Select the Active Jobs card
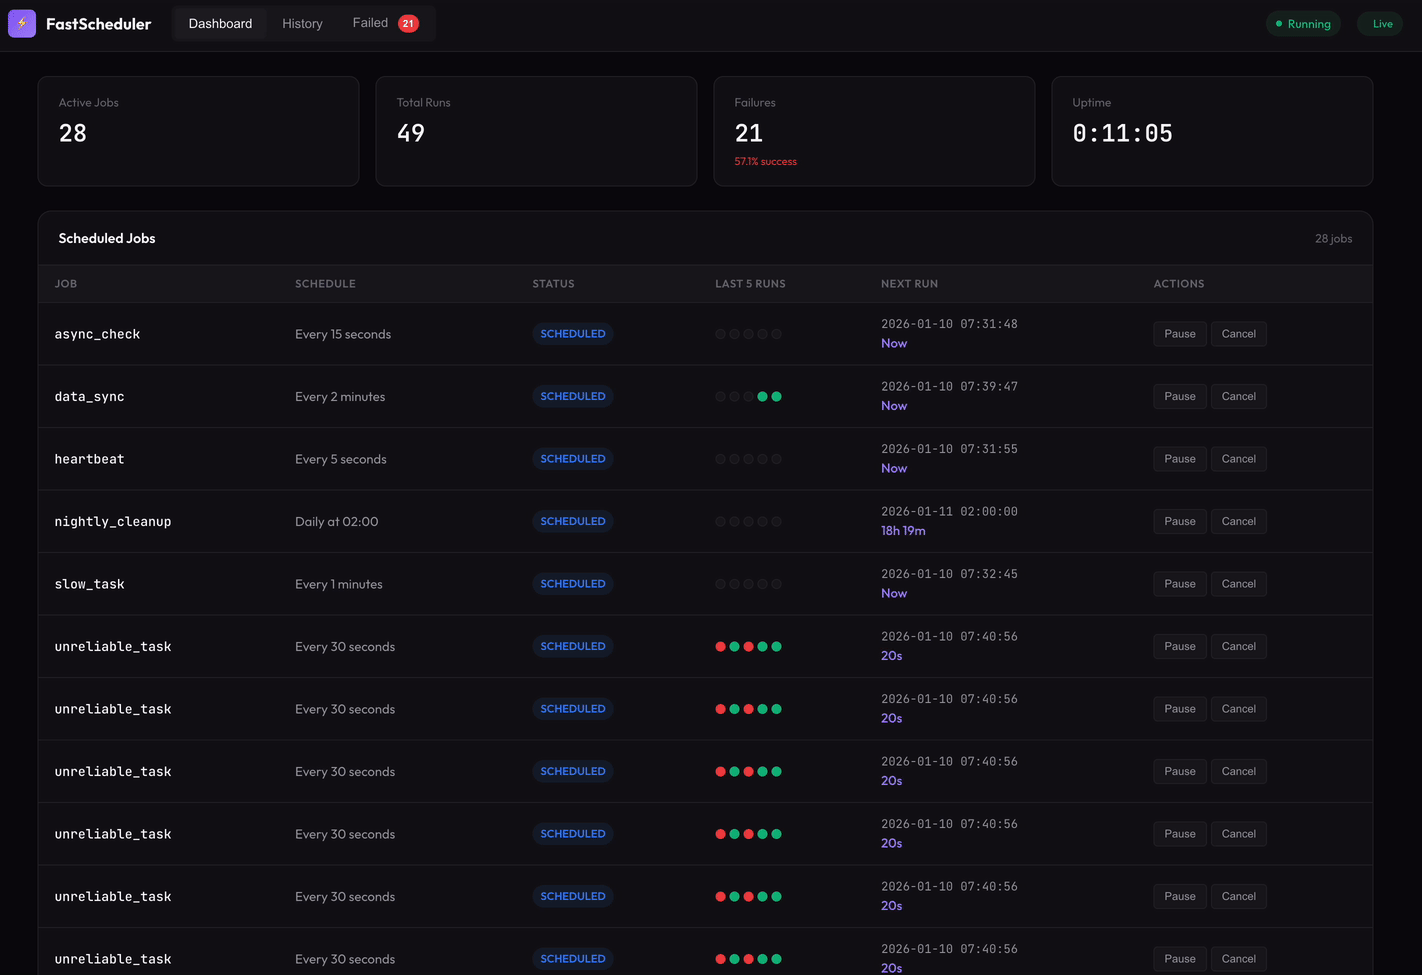The width and height of the screenshot is (1422, 975). click(198, 131)
